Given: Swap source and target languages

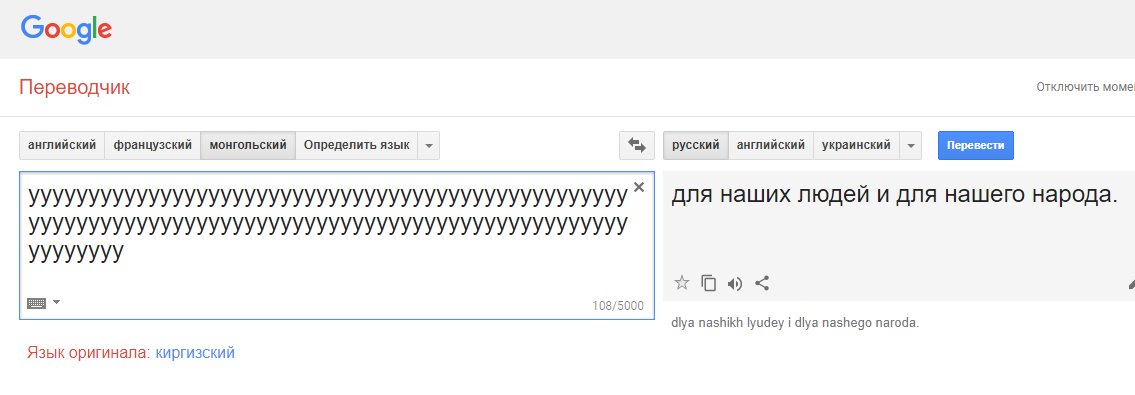Looking at the screenshot, I should (x=637, y=145).
